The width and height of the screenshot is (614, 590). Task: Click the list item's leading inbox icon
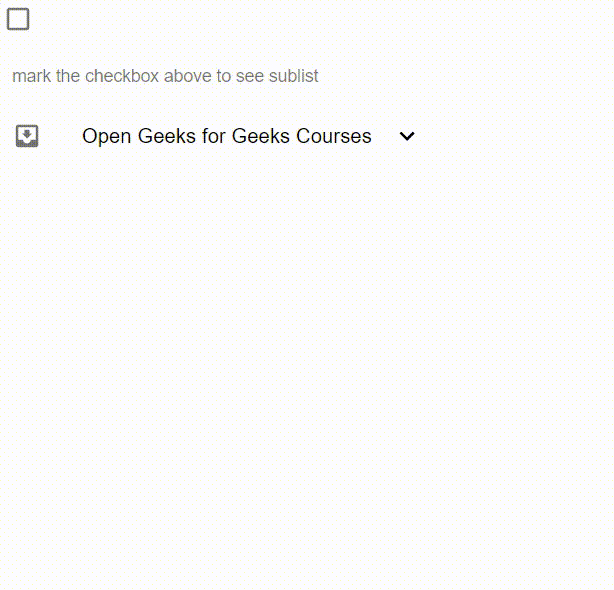(27, 136)
